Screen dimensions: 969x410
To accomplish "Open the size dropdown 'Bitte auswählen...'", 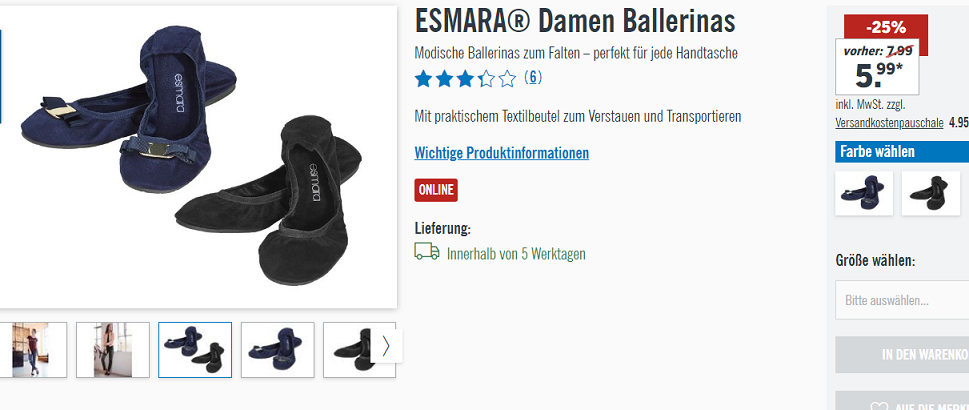I will (x=902, y=300).
